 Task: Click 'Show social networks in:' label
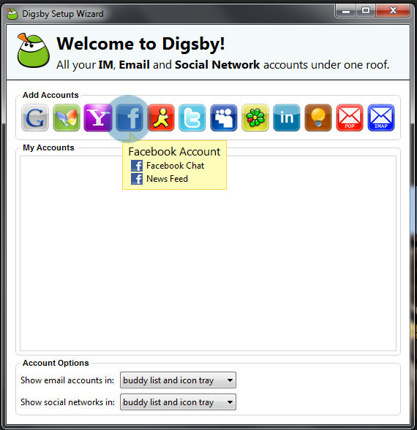[x=67, y=402]
